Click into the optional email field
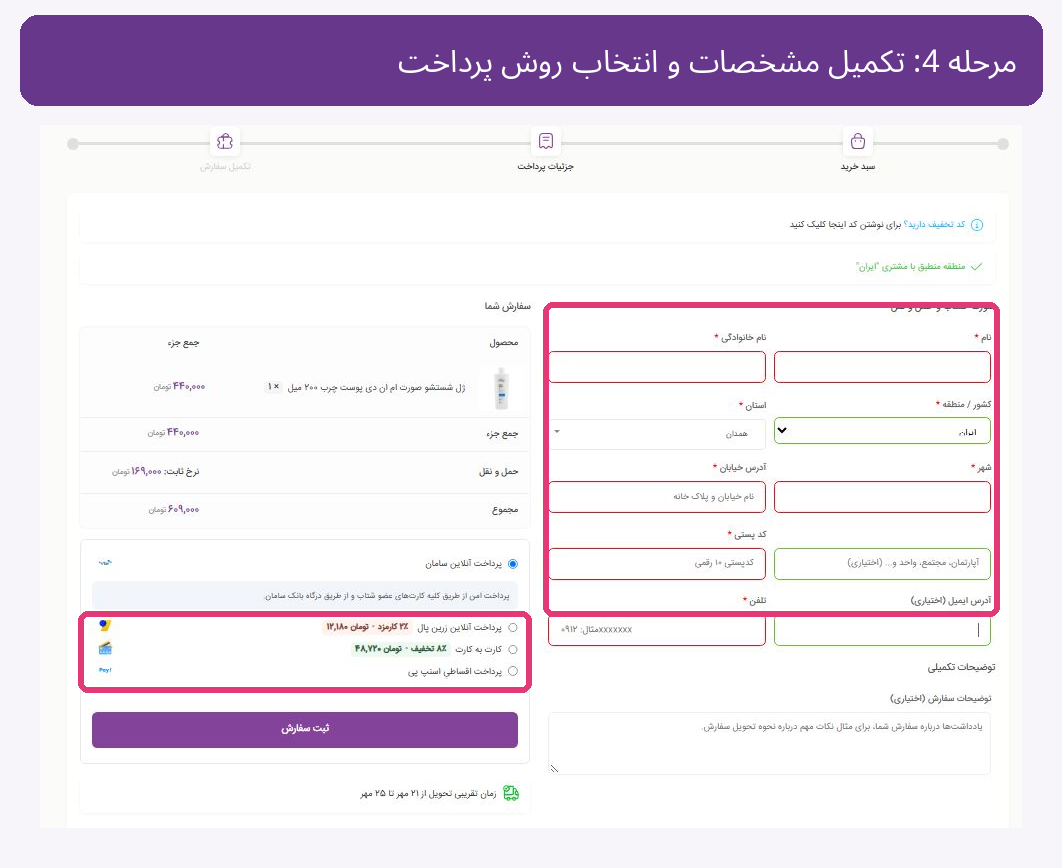This screenshot has width=1062, height=868. [882, 630]
